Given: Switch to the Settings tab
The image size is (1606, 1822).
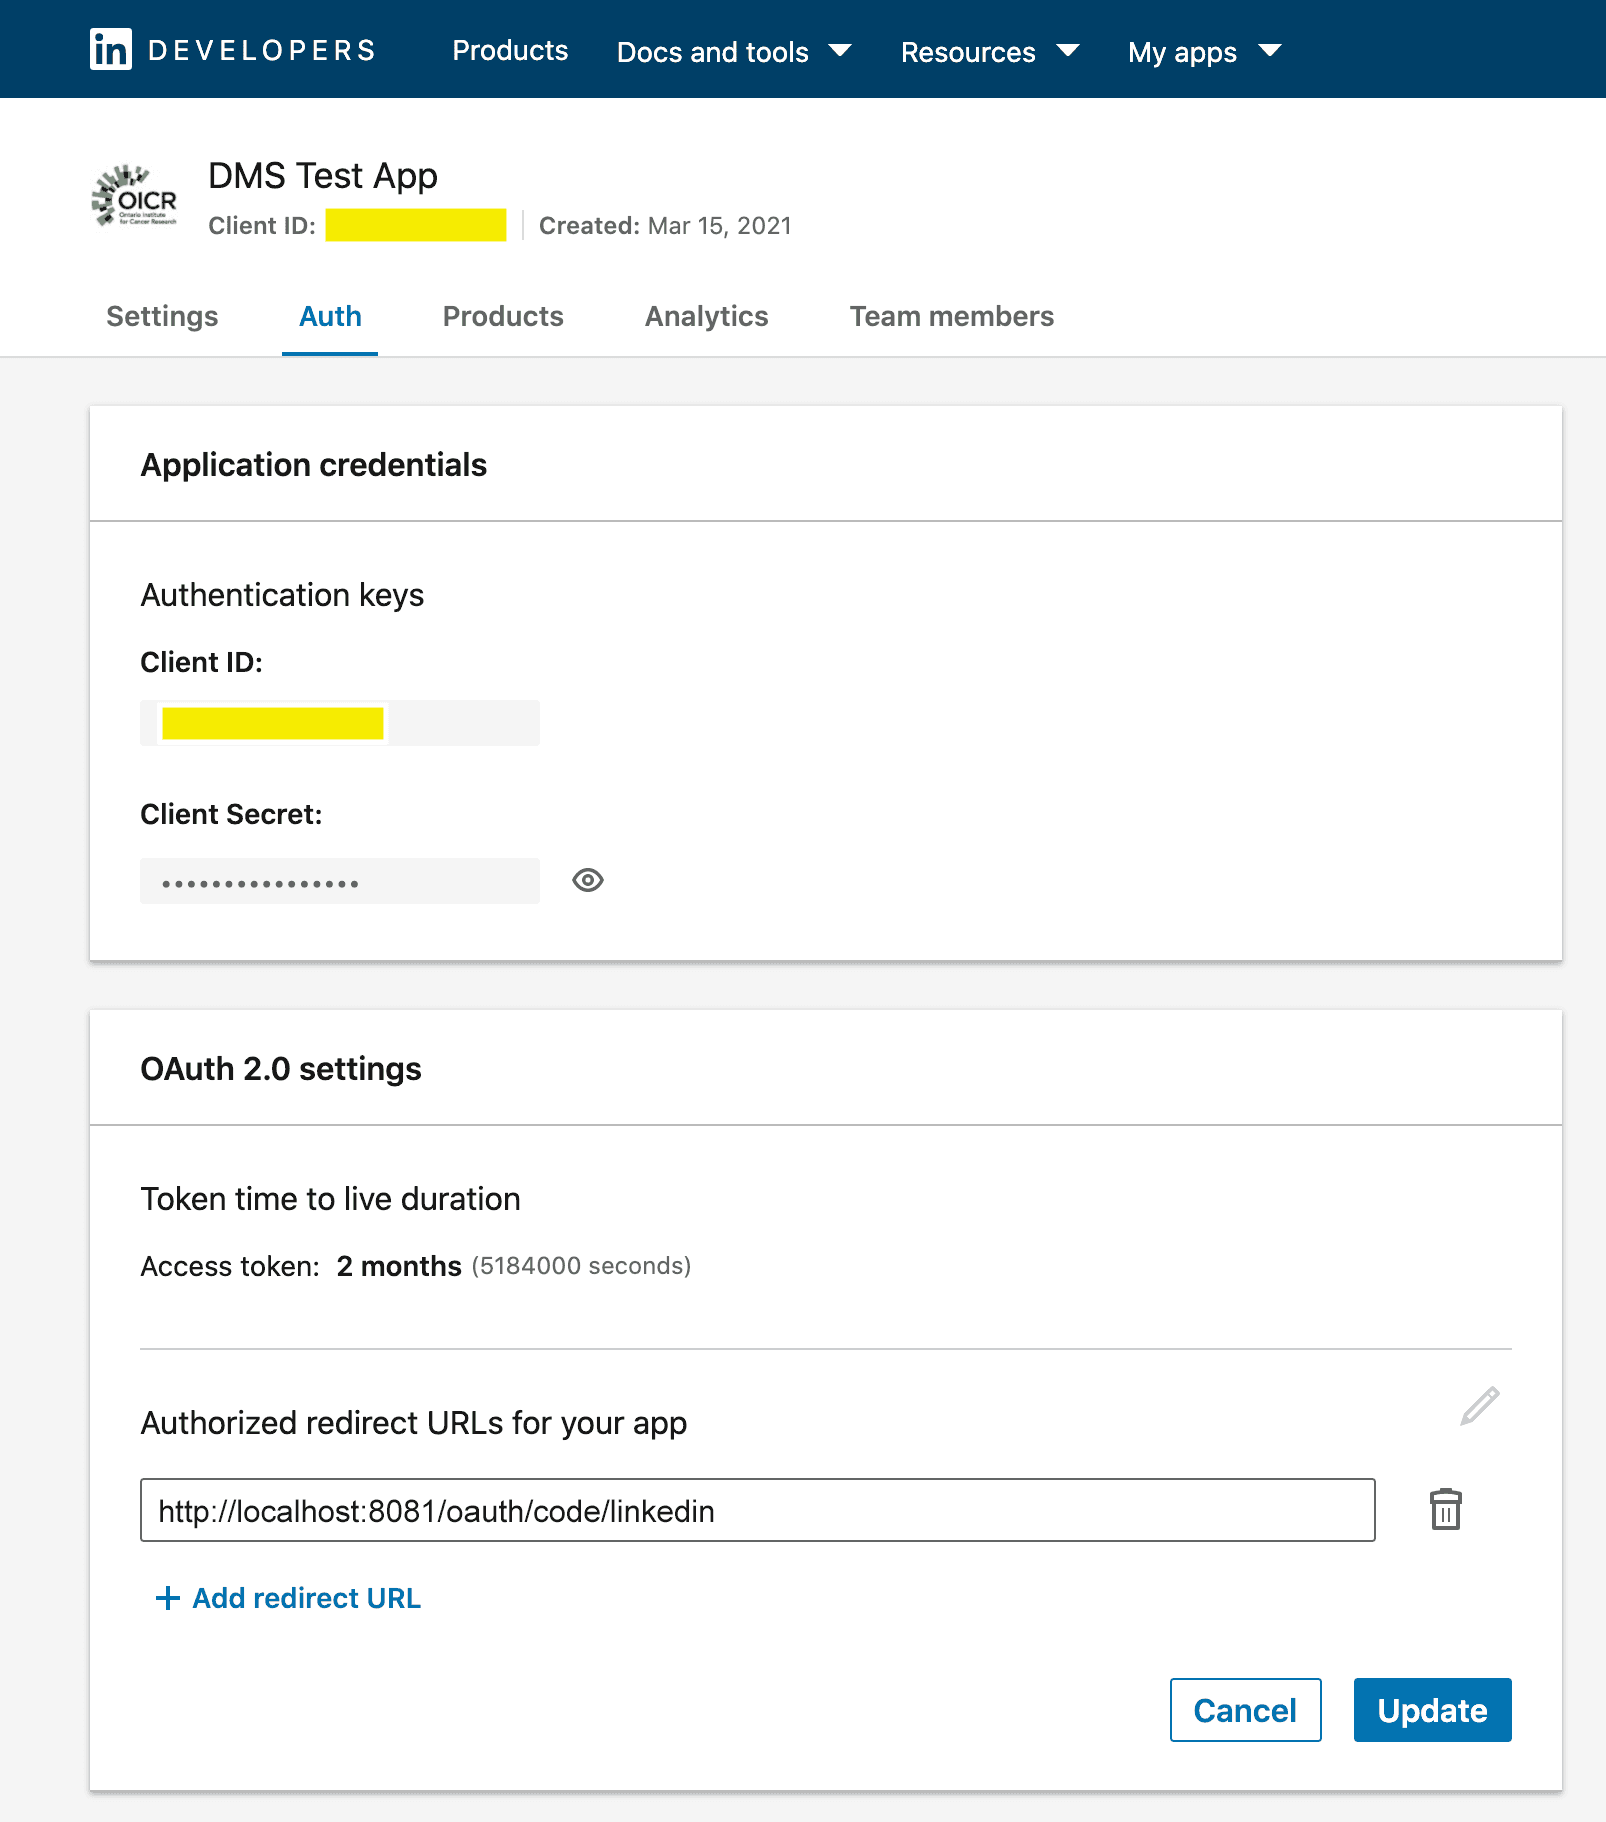Looking at the screenshot, I should pos(162,316).
